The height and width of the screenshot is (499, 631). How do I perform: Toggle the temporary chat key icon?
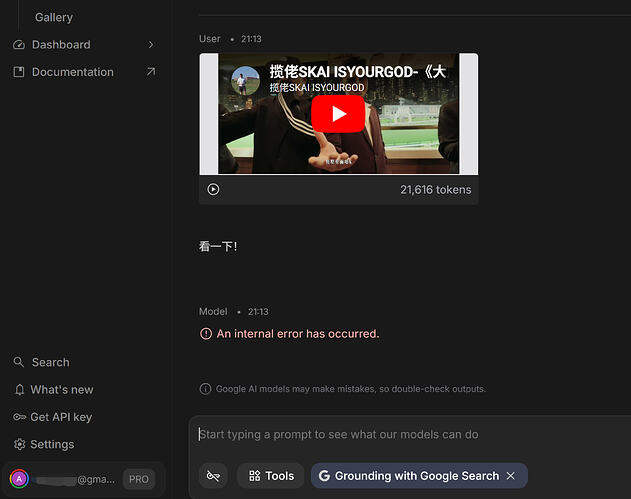(x=213, y=476)
